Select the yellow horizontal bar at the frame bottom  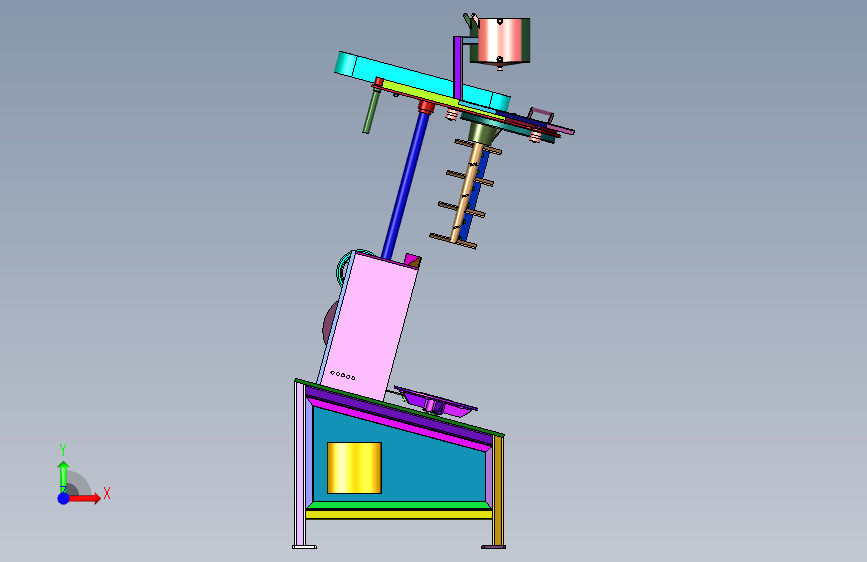tap(399, 514)
